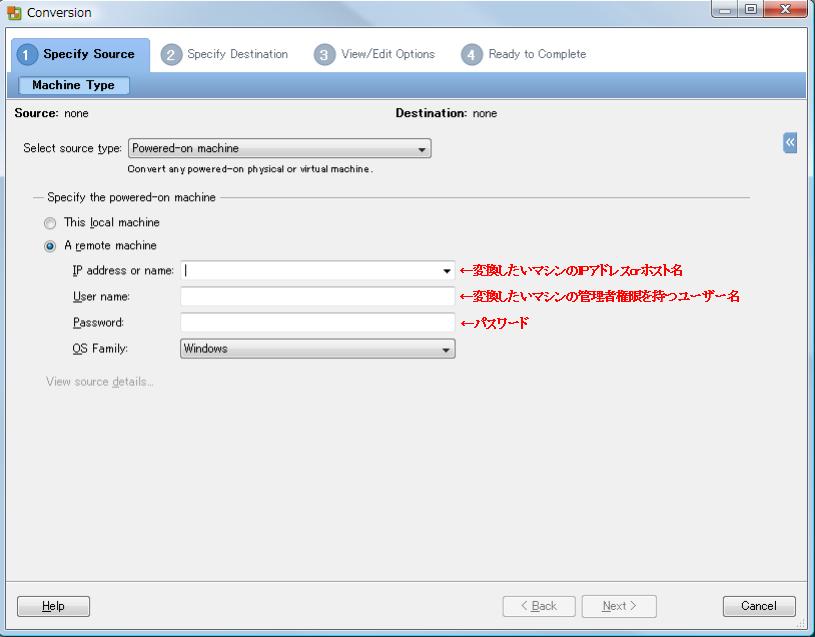Click step 4 circle icon
This screenshot has width=815, height=637.
pos(471,55)
